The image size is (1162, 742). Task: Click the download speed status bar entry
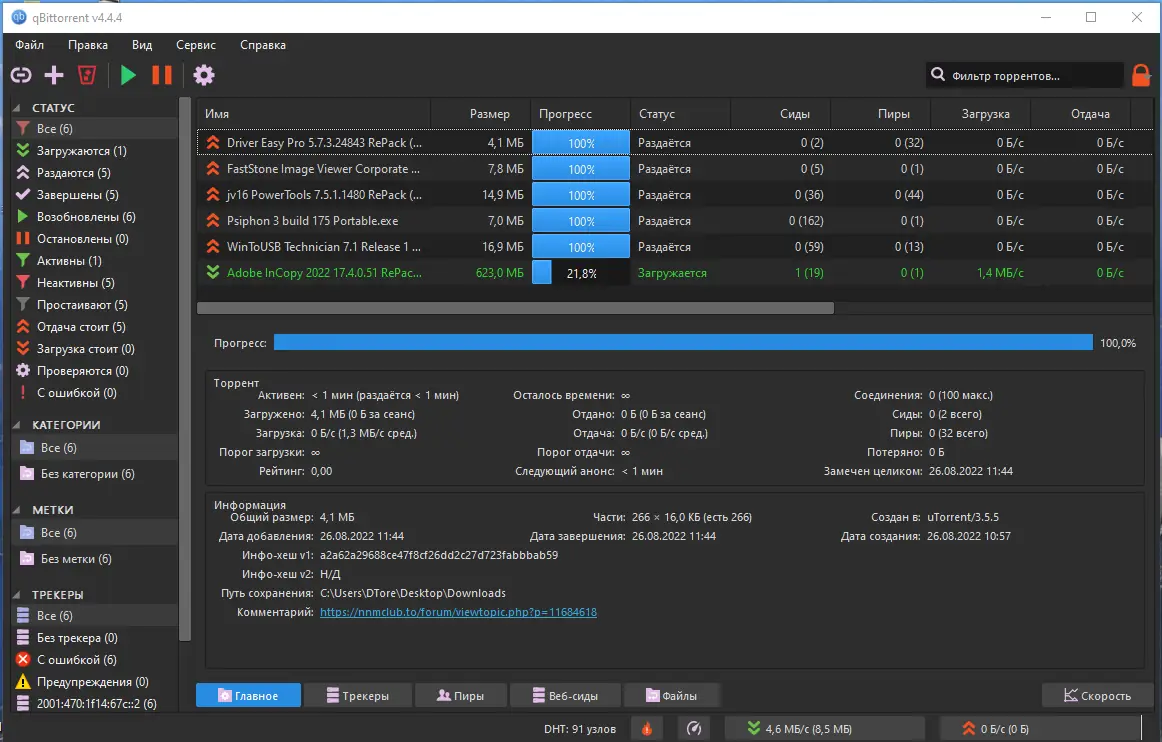coord(824,729)
